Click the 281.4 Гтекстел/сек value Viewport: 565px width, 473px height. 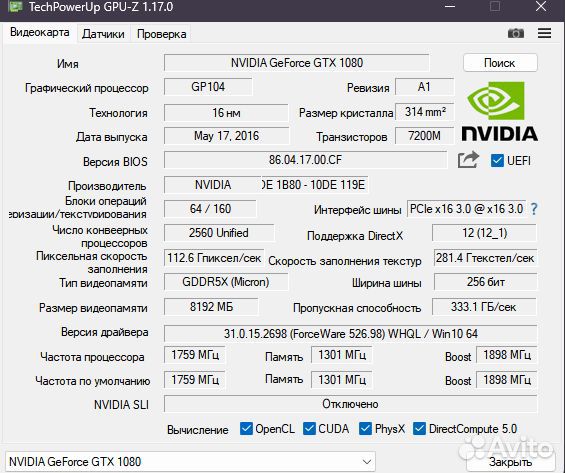click(485, 258)
